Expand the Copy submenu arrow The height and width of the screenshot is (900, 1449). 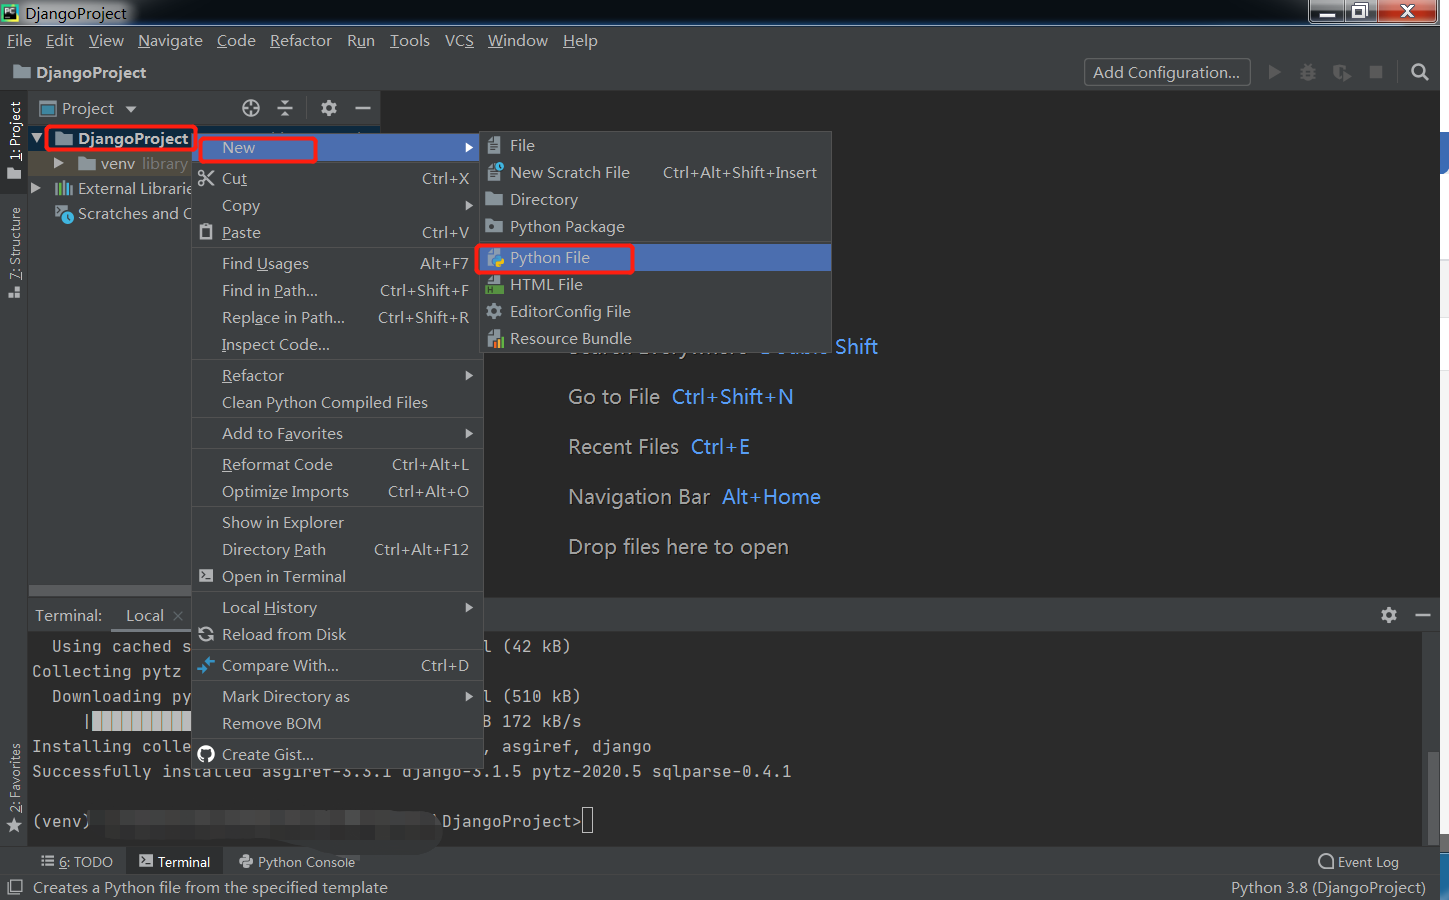(469, 205)
